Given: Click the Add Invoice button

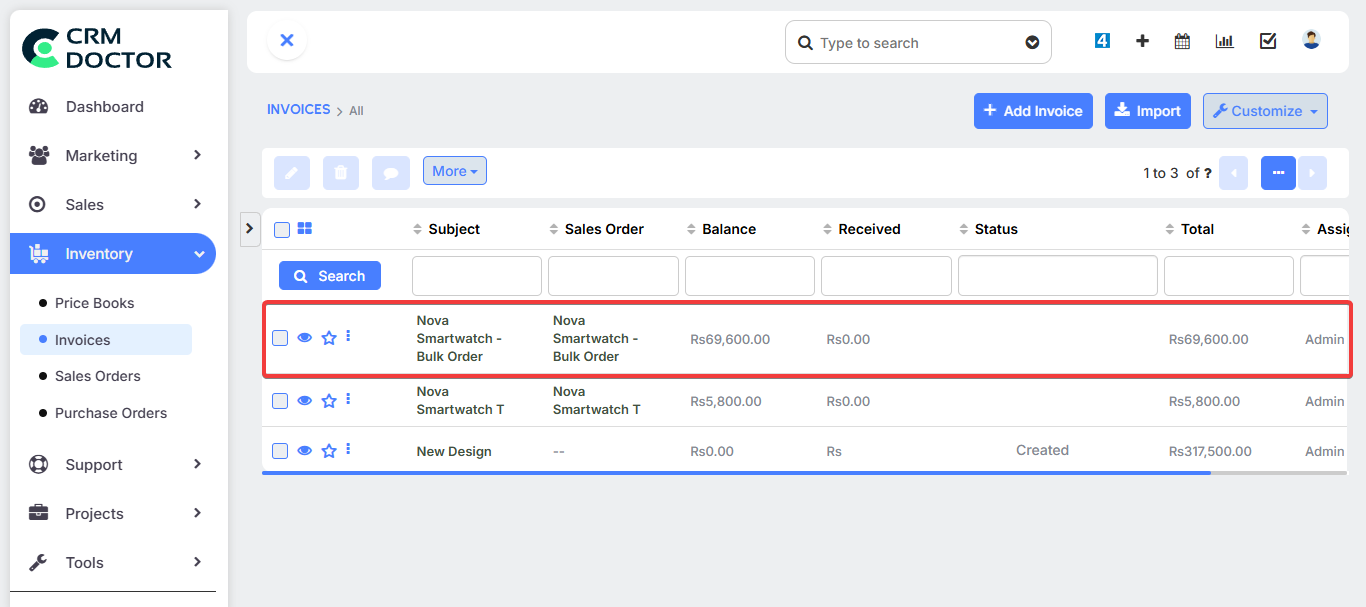Looking at the screenshot, I should coord(1033,111).
